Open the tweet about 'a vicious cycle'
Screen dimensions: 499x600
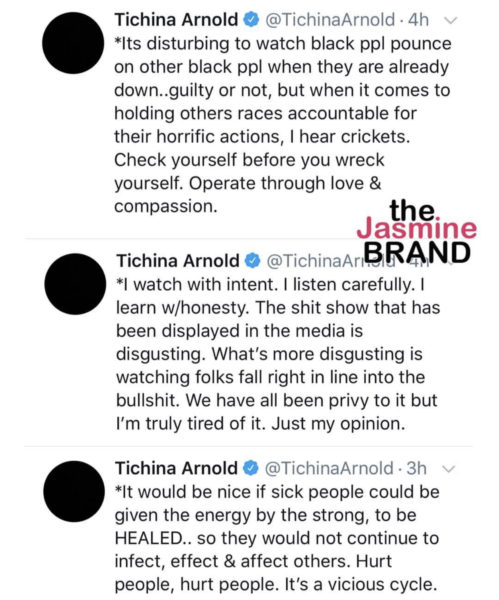pyautogui.click(x=277, y=538)
